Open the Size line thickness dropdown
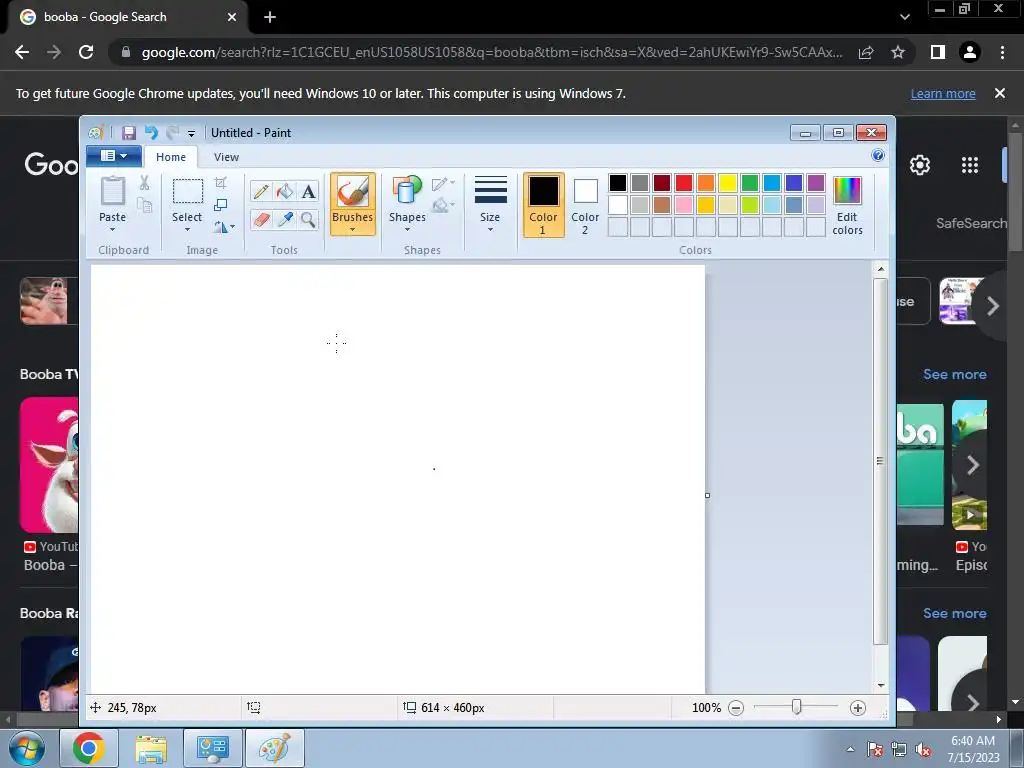The height and width of the screenshot is (768, 1024). click(x=490, y=204)
